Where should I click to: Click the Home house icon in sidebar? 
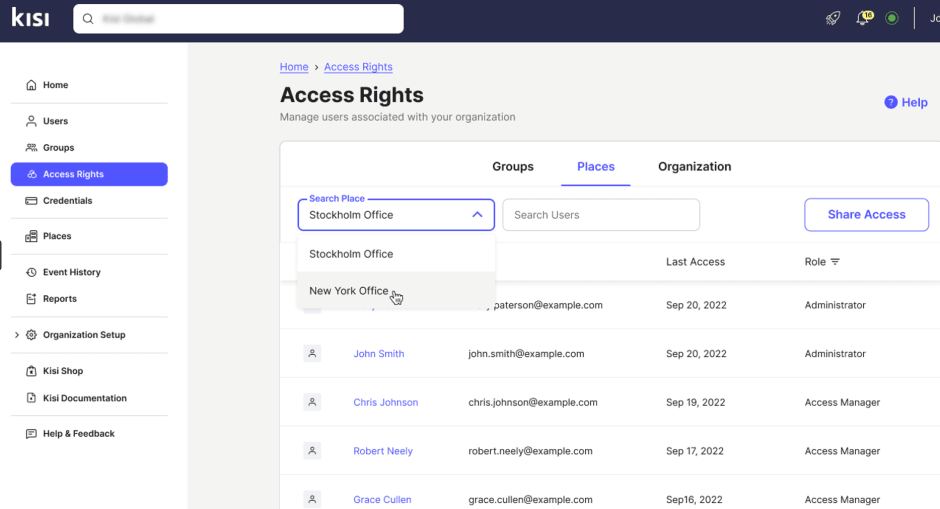point(31,85)
